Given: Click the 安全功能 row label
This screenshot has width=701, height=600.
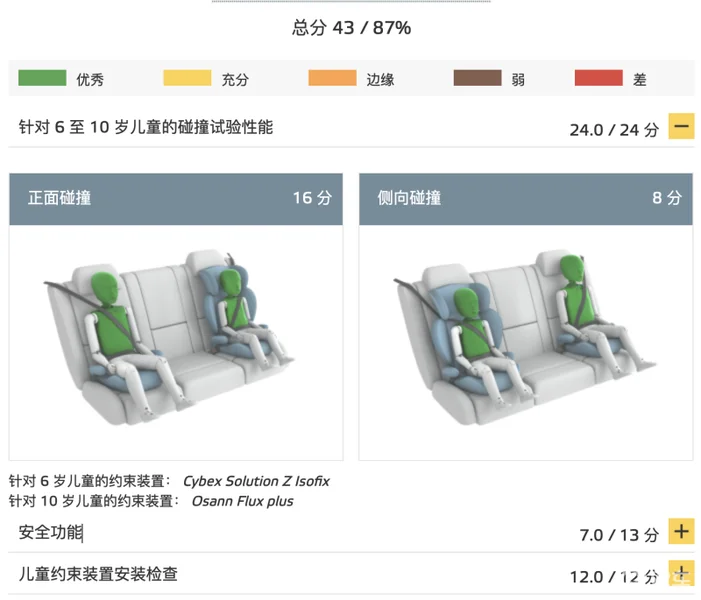Looking at the screenshot, I should 51,532.
